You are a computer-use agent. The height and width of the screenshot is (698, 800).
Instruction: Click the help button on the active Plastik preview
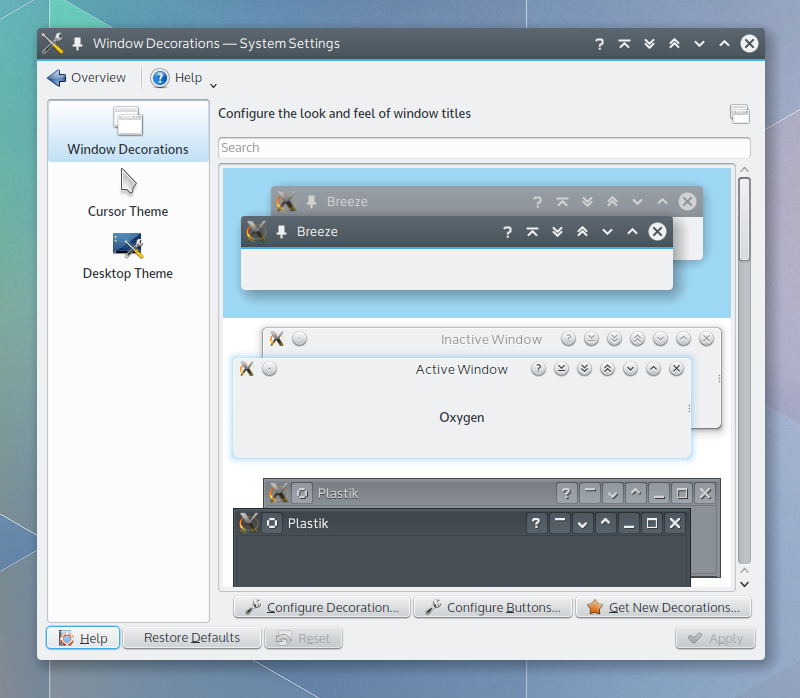pos(536,524)
